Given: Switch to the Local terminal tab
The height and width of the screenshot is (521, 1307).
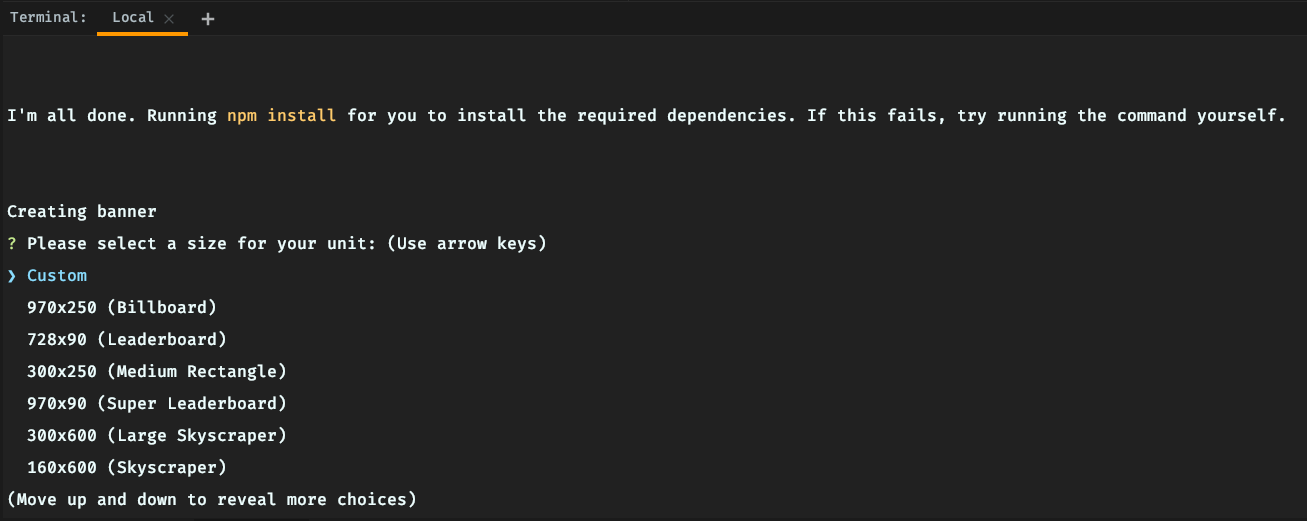Looking at the screenshot, I should tap(133, 17).
